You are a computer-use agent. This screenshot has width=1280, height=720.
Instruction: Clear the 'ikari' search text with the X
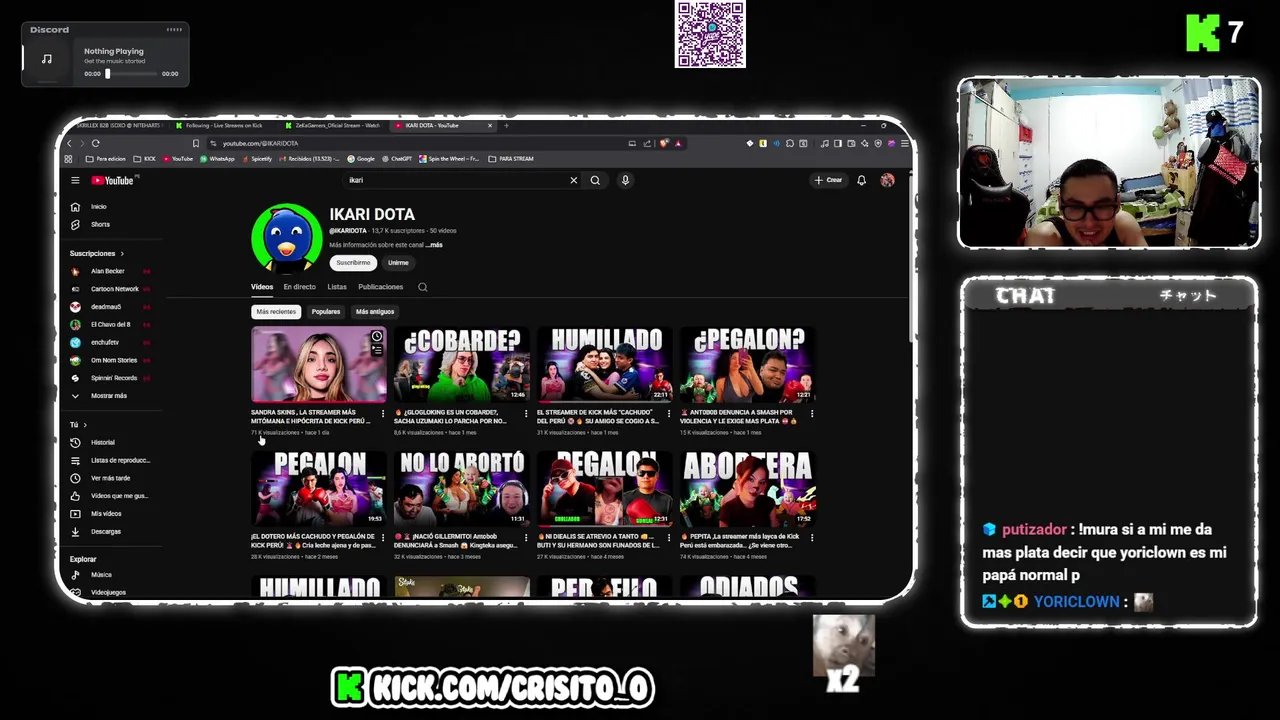(573, 180)
